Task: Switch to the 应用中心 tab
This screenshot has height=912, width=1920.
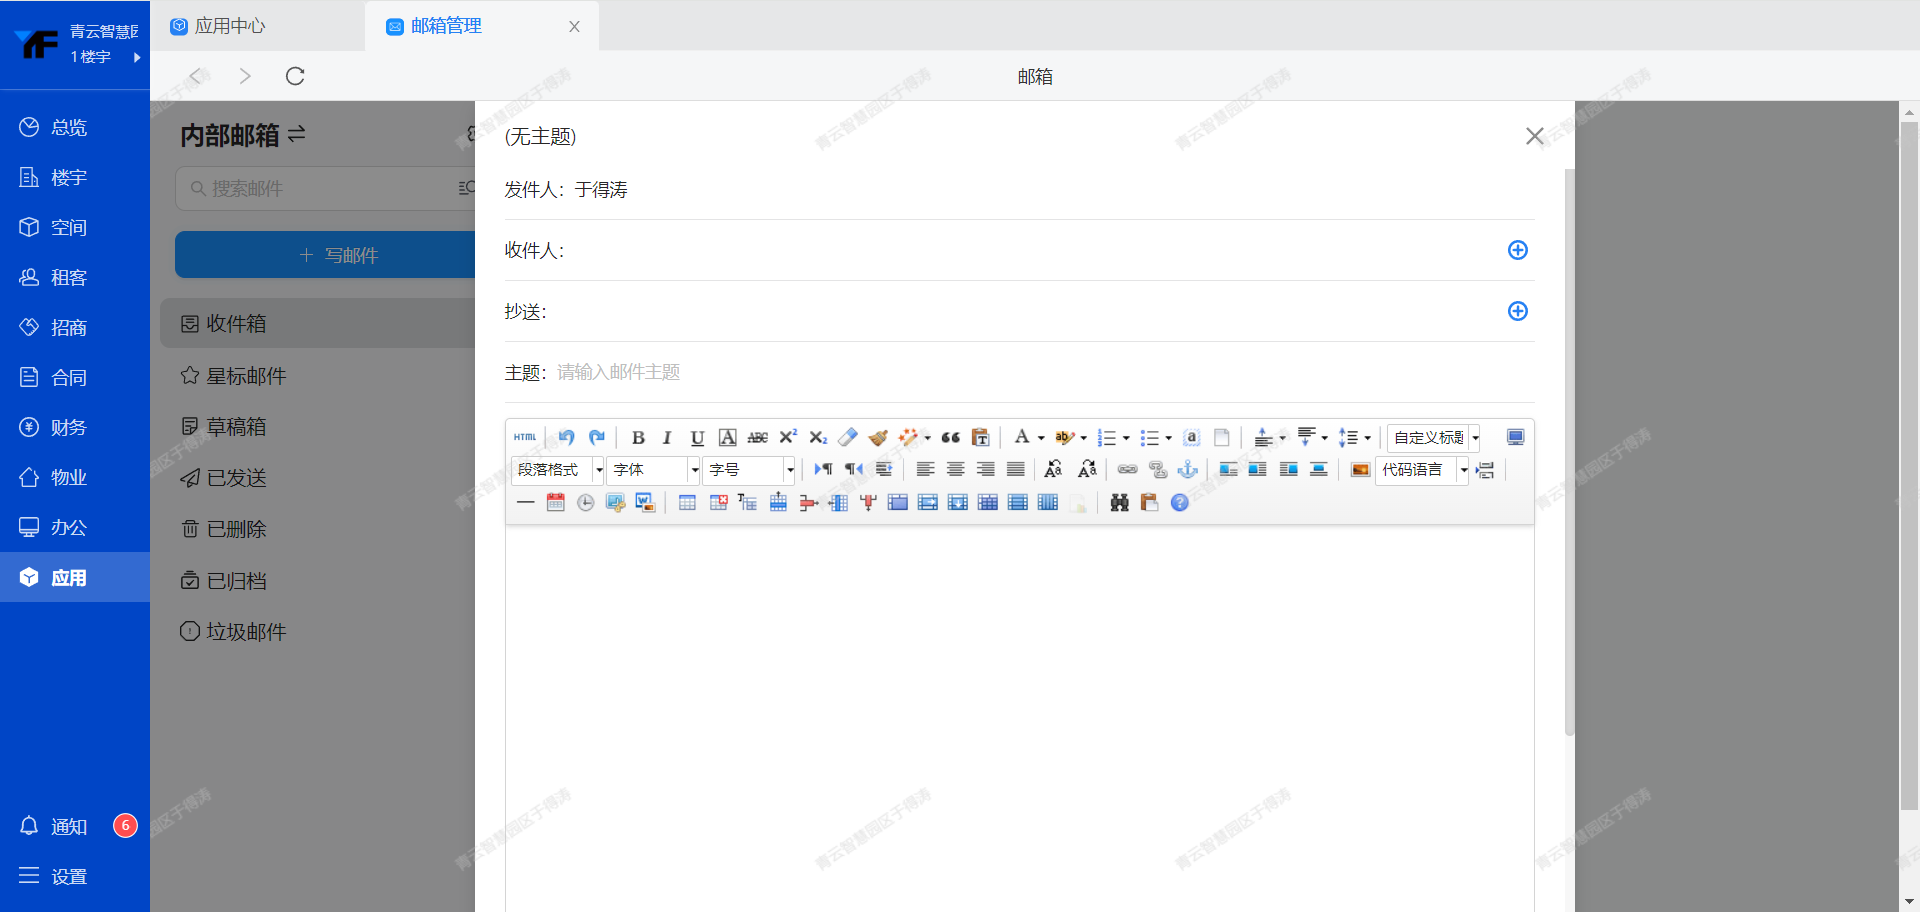Action: coord(230,26)
